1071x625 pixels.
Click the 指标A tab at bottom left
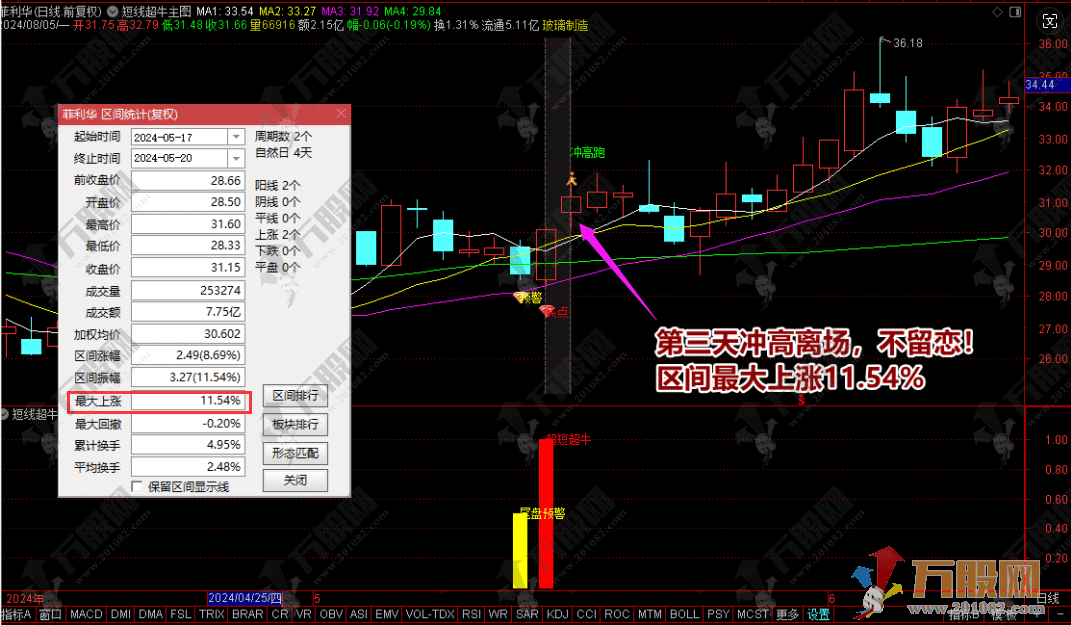pyautogui.click(x=16, y=614)
